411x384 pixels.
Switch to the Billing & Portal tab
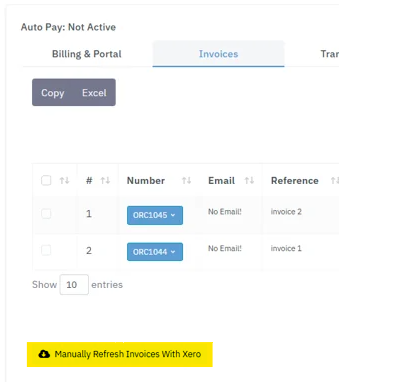[87, 54]
